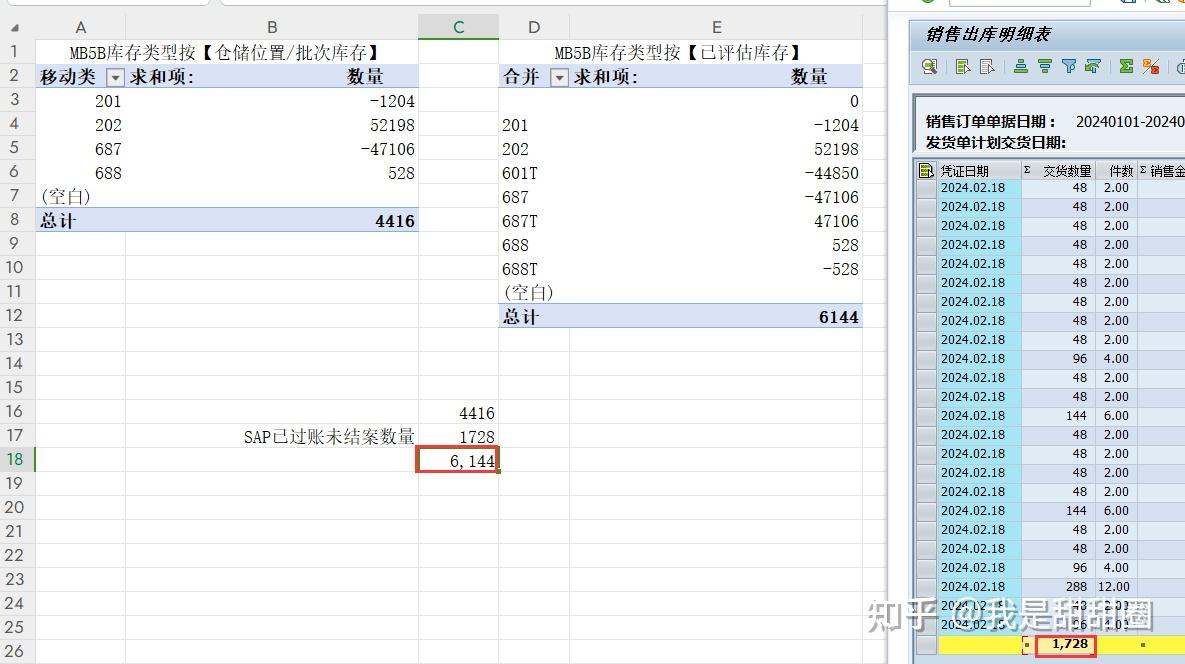Image resolution: width=1185 pixels, height=664 pixels.
Task: Open the 合并 pivot filter dropdown
Action: (x=560, y=76)
